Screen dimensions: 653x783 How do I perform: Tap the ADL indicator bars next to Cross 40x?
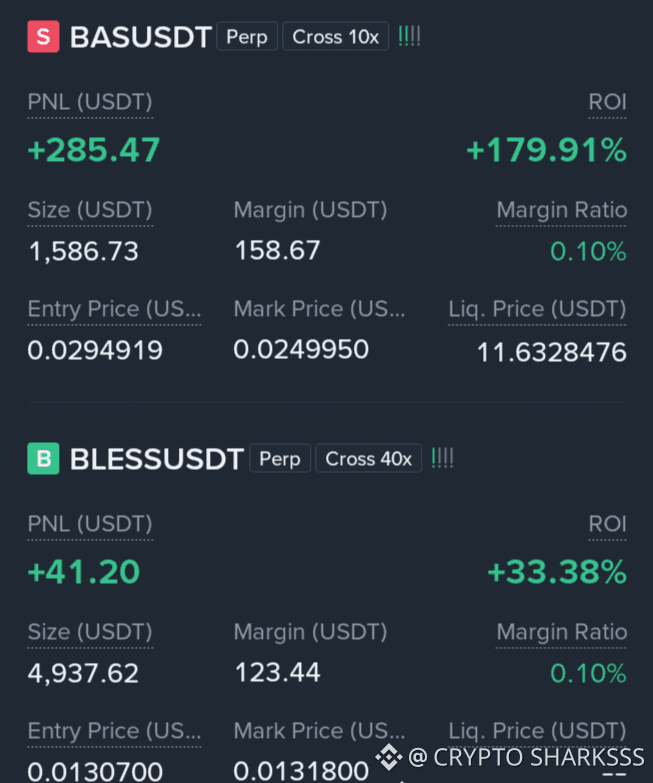pos(442,458)
